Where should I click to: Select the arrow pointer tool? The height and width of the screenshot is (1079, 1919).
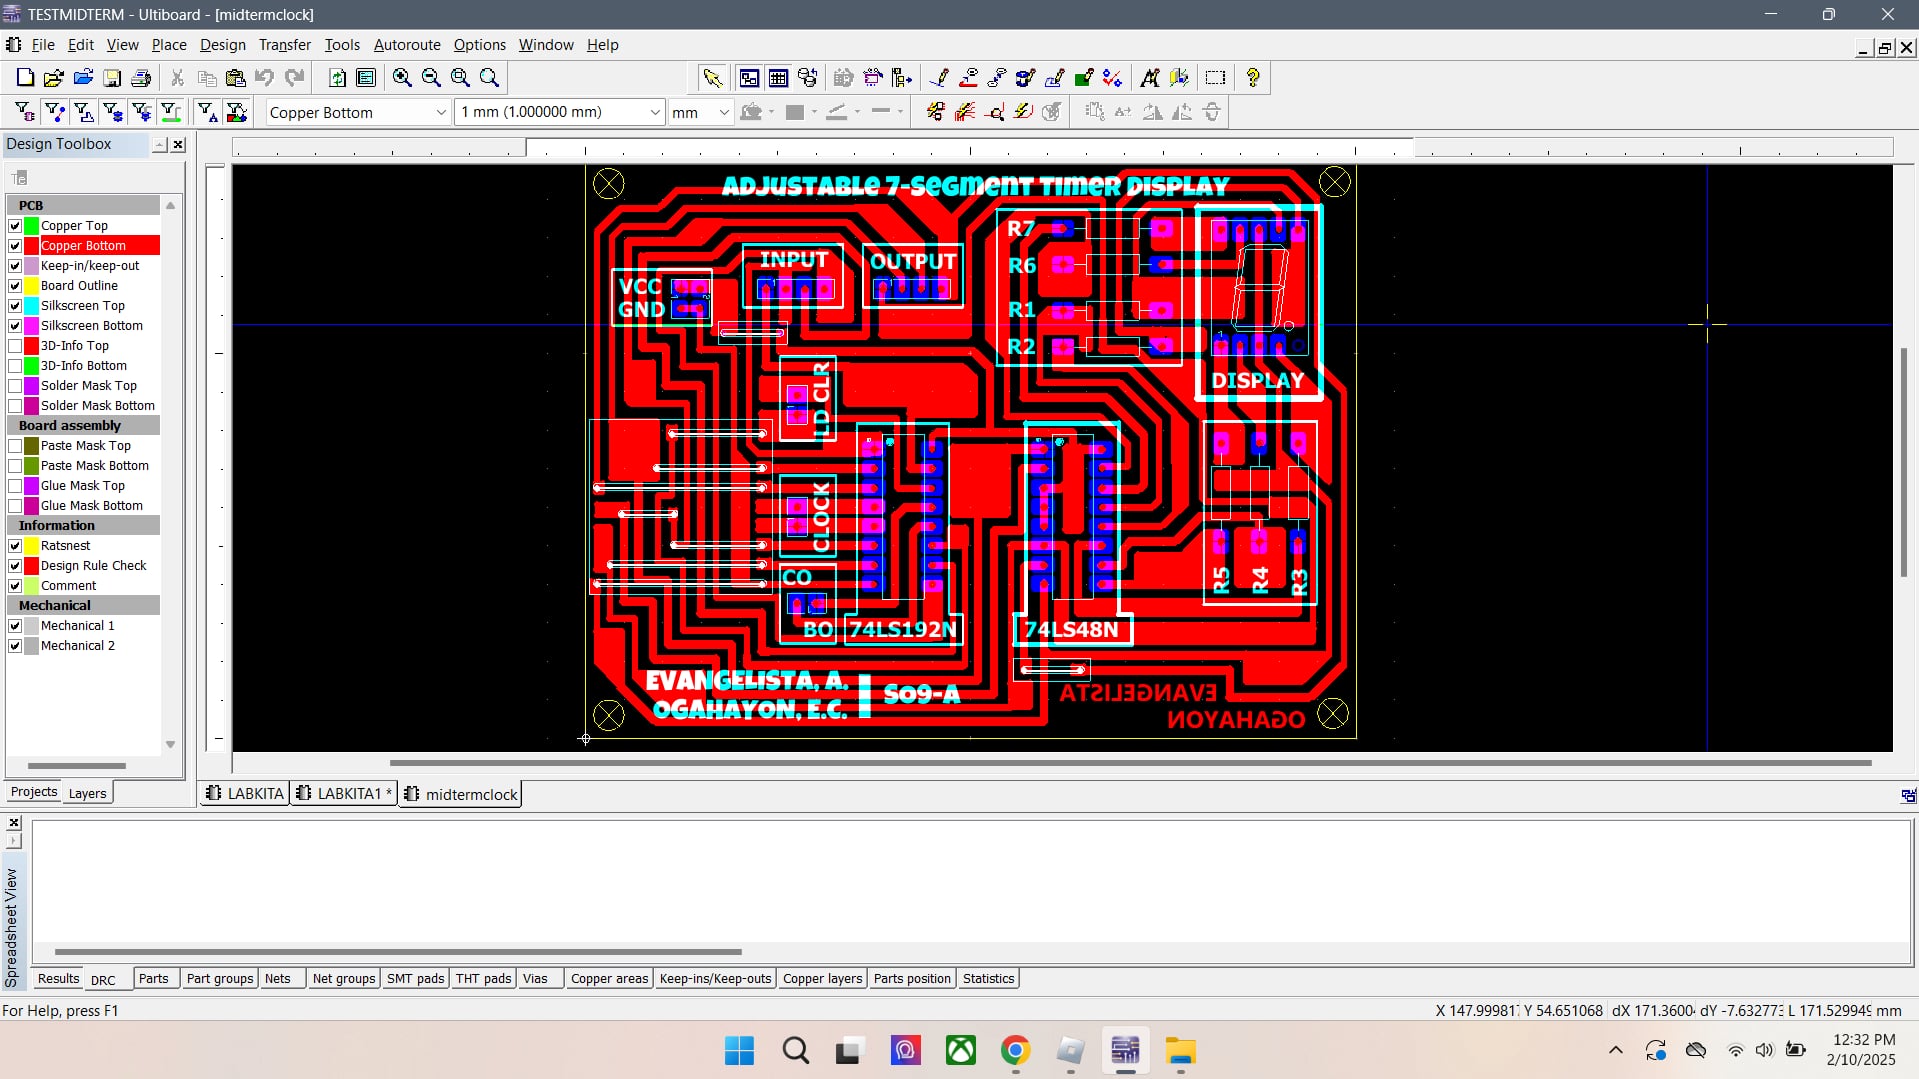coord(712,78)
